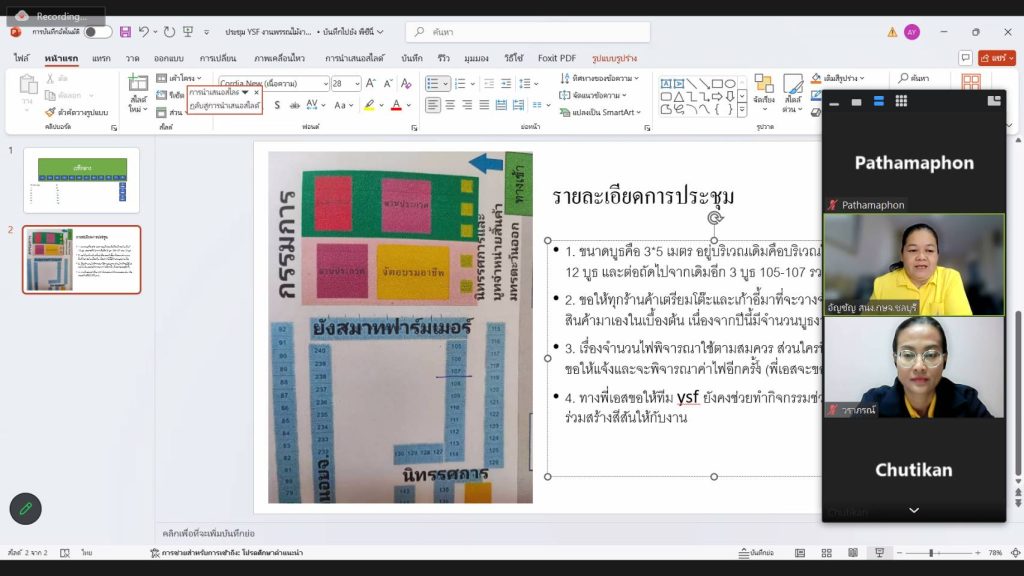Click the Convert to SmartArt button
Image resolution: width=1024 pixels, height=576 pixels.
click(600, 112)
